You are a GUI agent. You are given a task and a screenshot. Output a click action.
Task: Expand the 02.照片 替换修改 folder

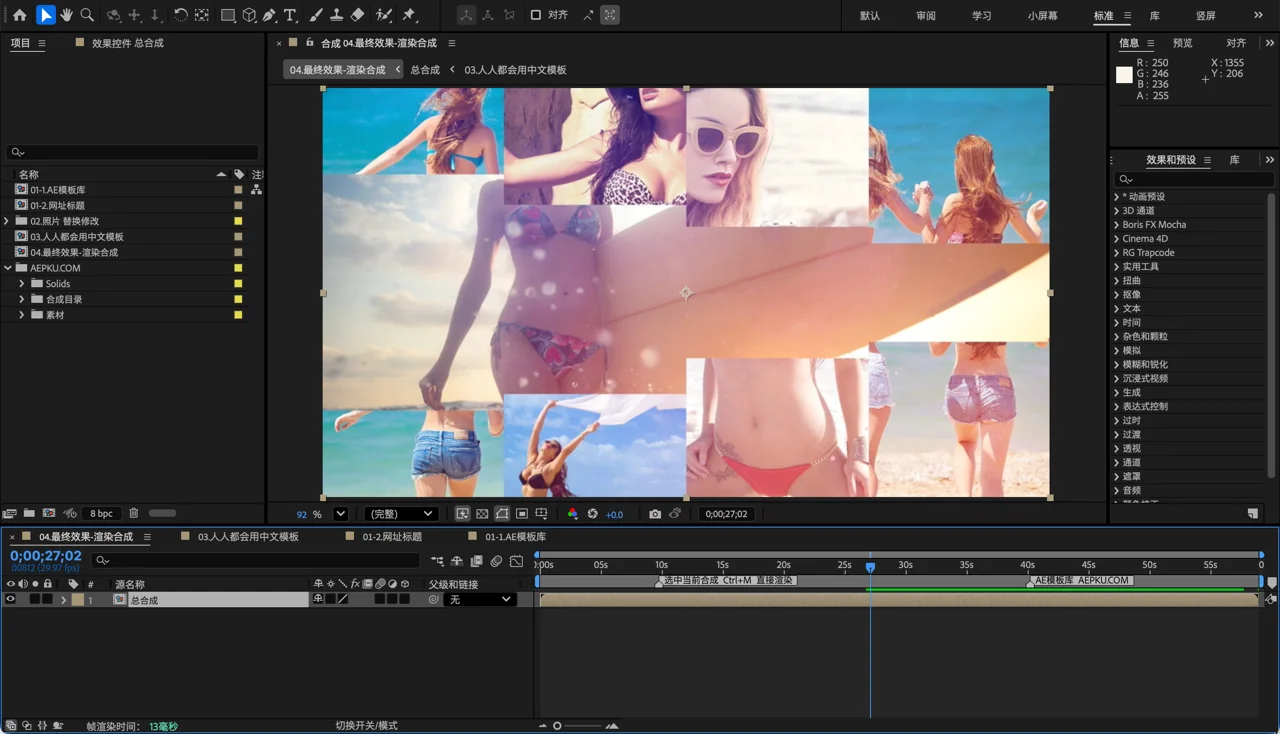7,221
